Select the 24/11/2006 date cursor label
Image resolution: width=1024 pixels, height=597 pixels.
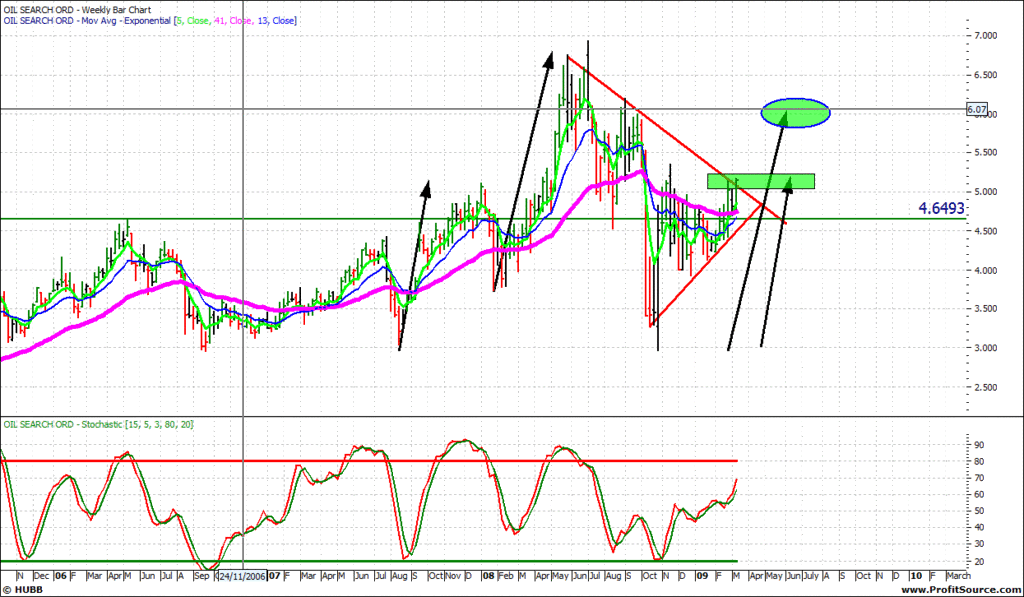[x=242, y=576]
